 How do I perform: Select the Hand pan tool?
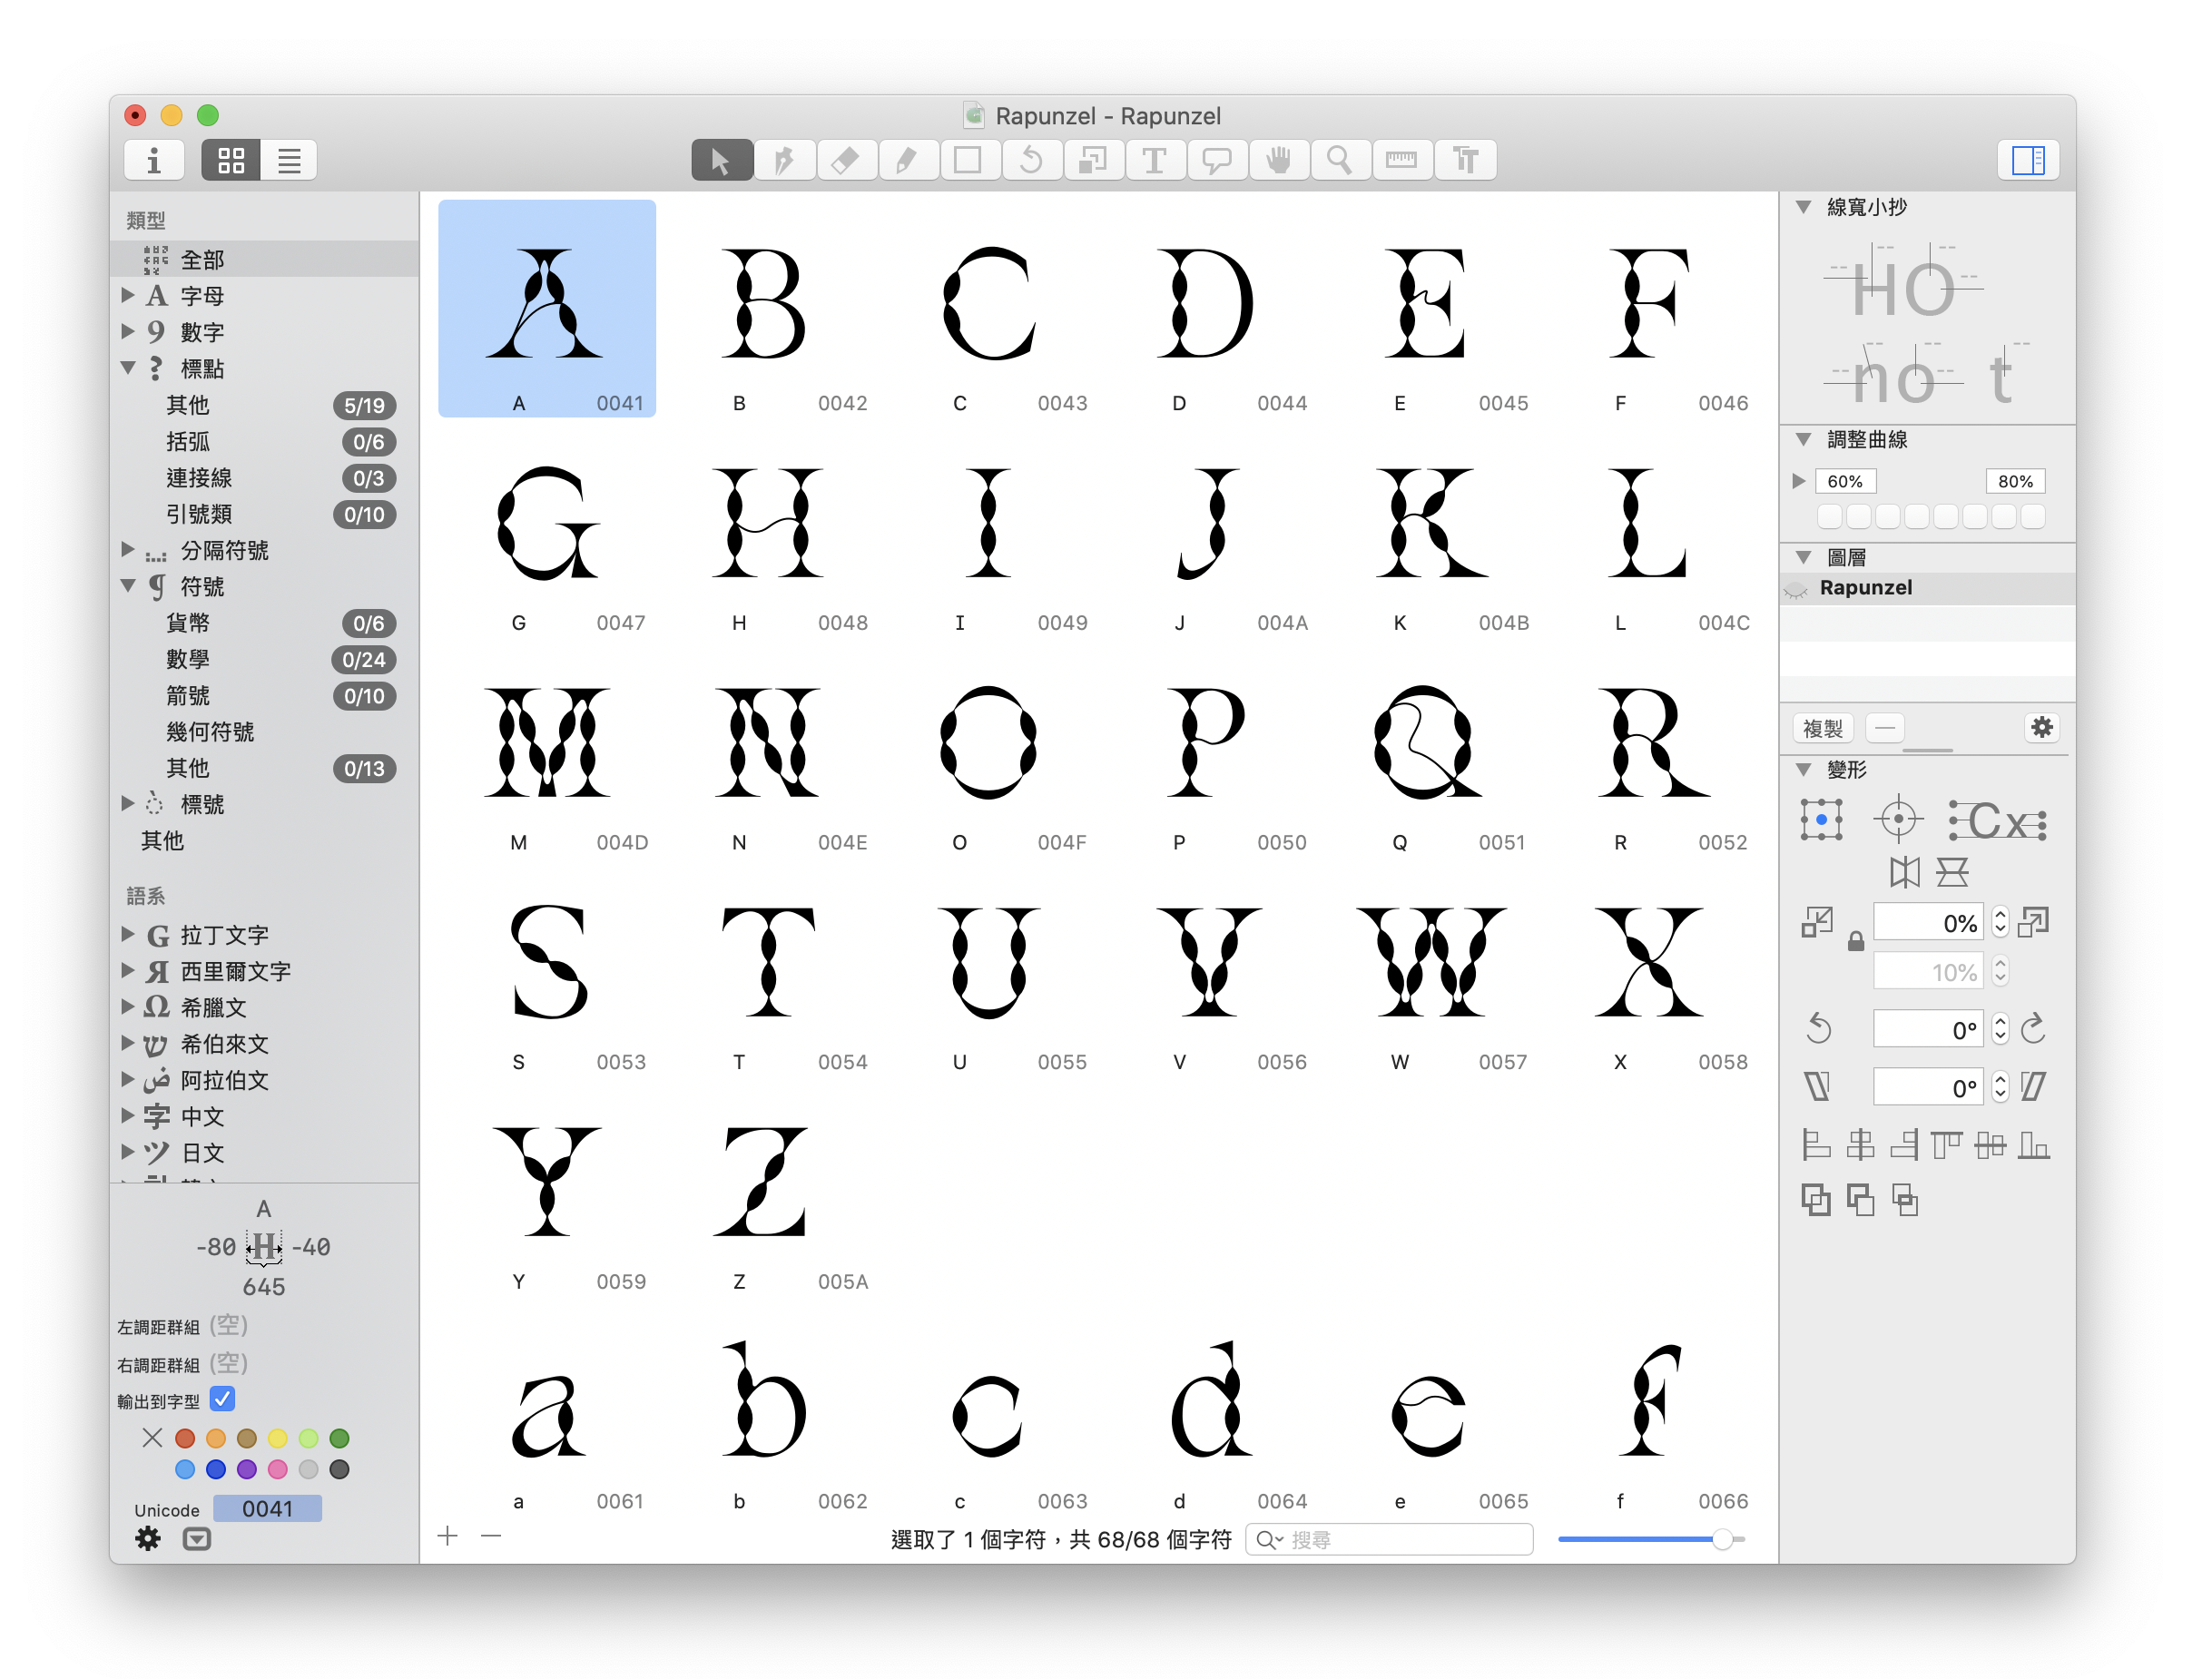1277,161
